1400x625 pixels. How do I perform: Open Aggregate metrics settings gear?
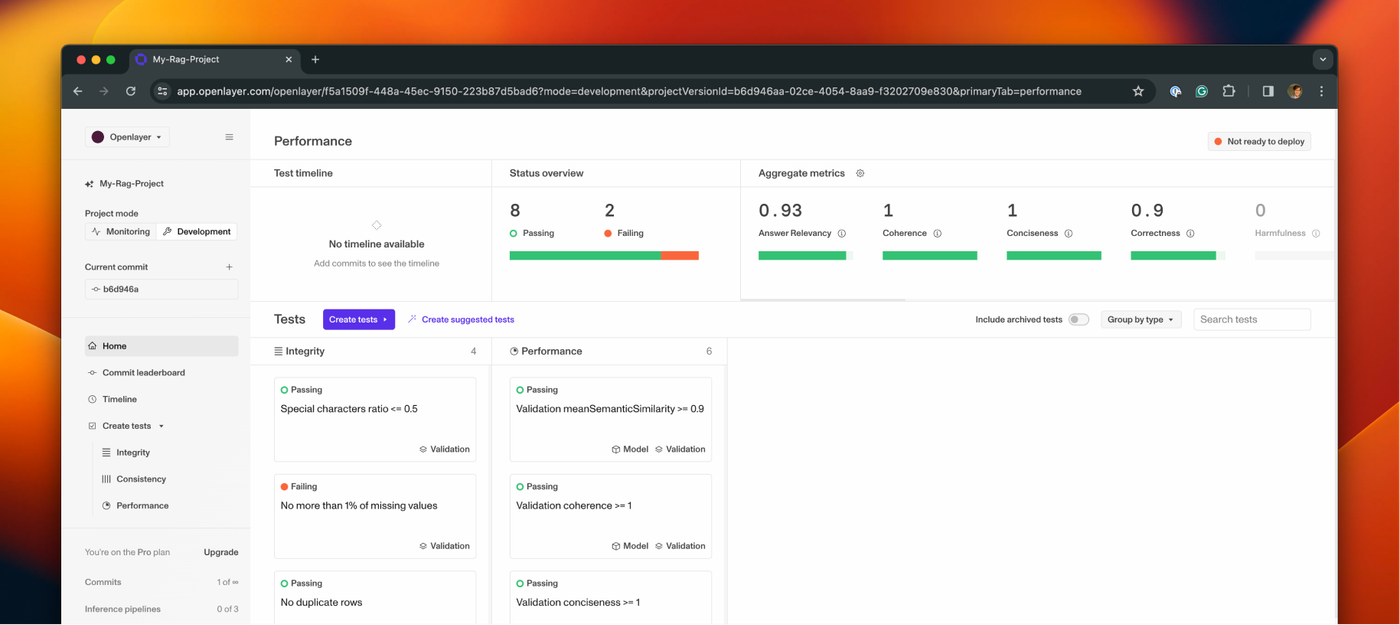pos(860,173)
